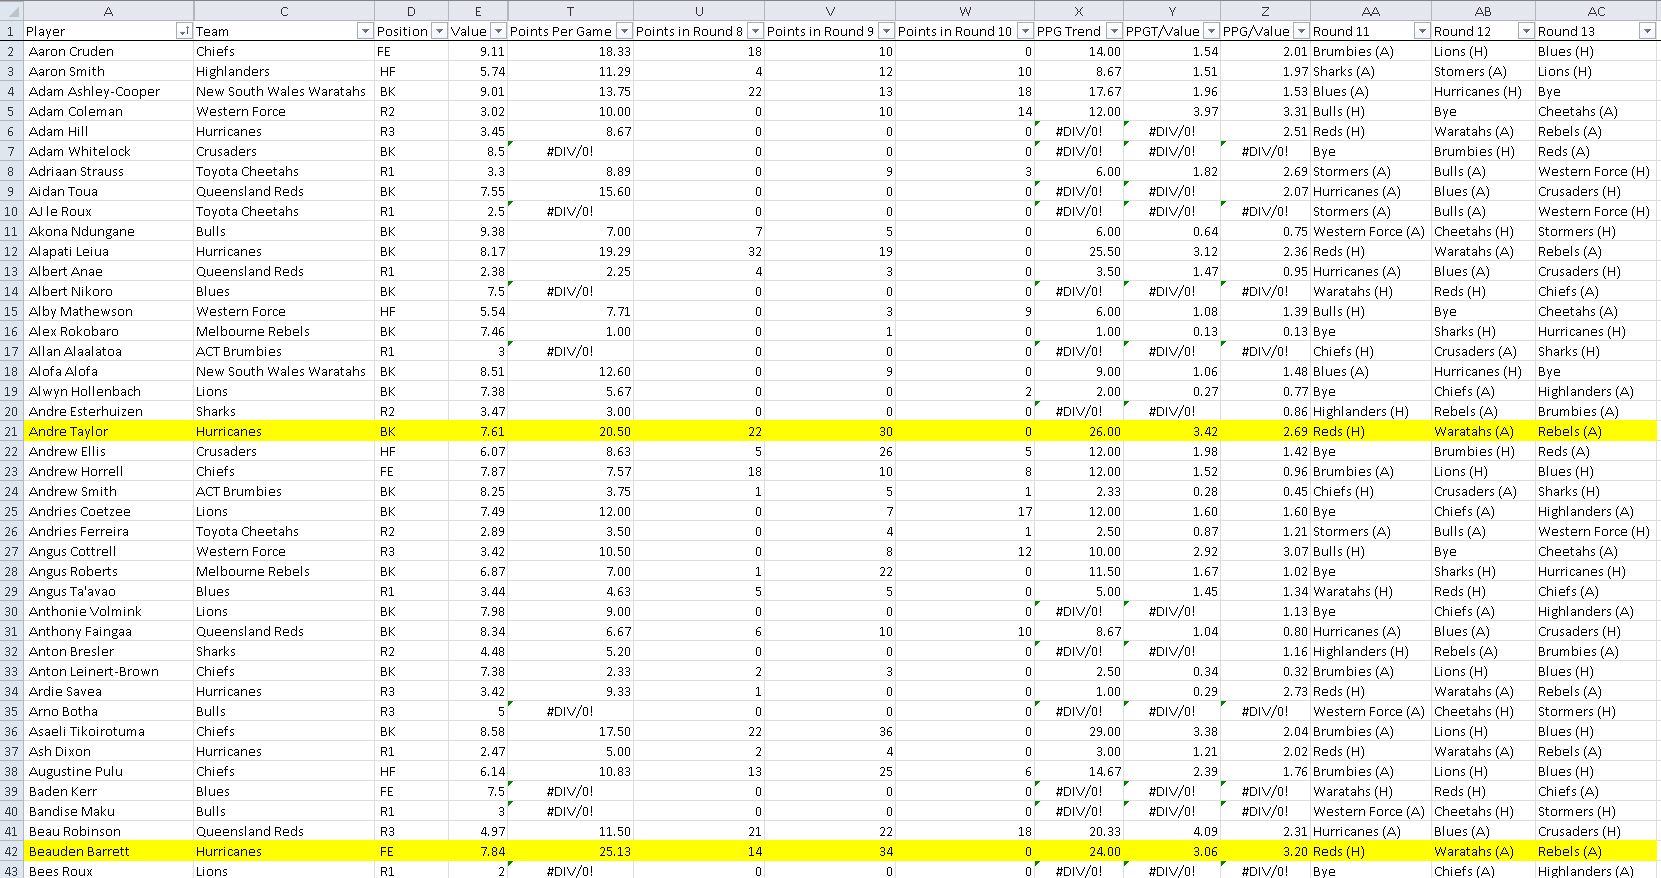Open the Round 11 filter dropdown
The width and height of the screenshot is (1661, 878).
coord(1421,31)
